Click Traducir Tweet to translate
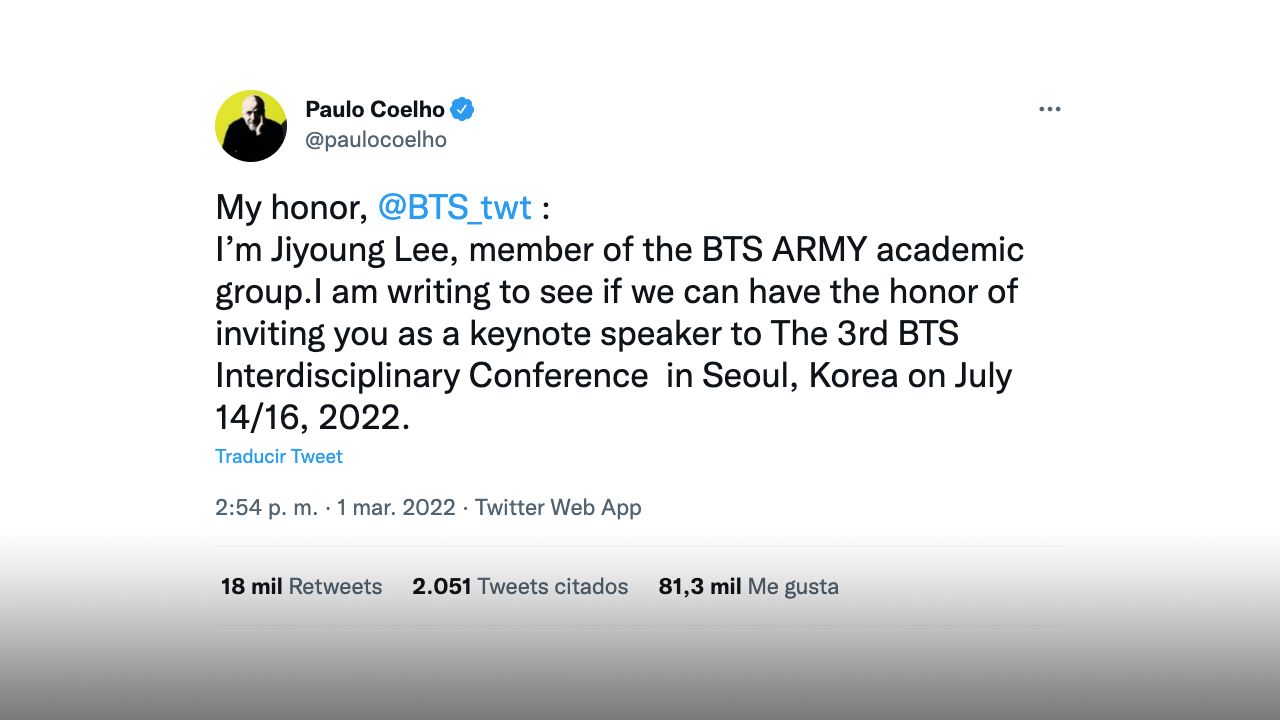 click(x=279, y=456)
